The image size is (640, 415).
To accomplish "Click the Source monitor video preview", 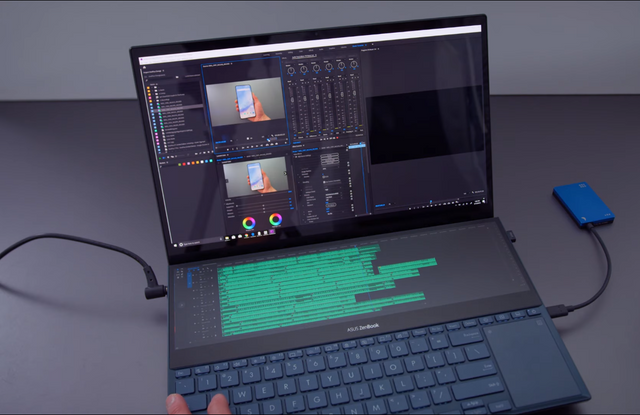I will point(245,102).
